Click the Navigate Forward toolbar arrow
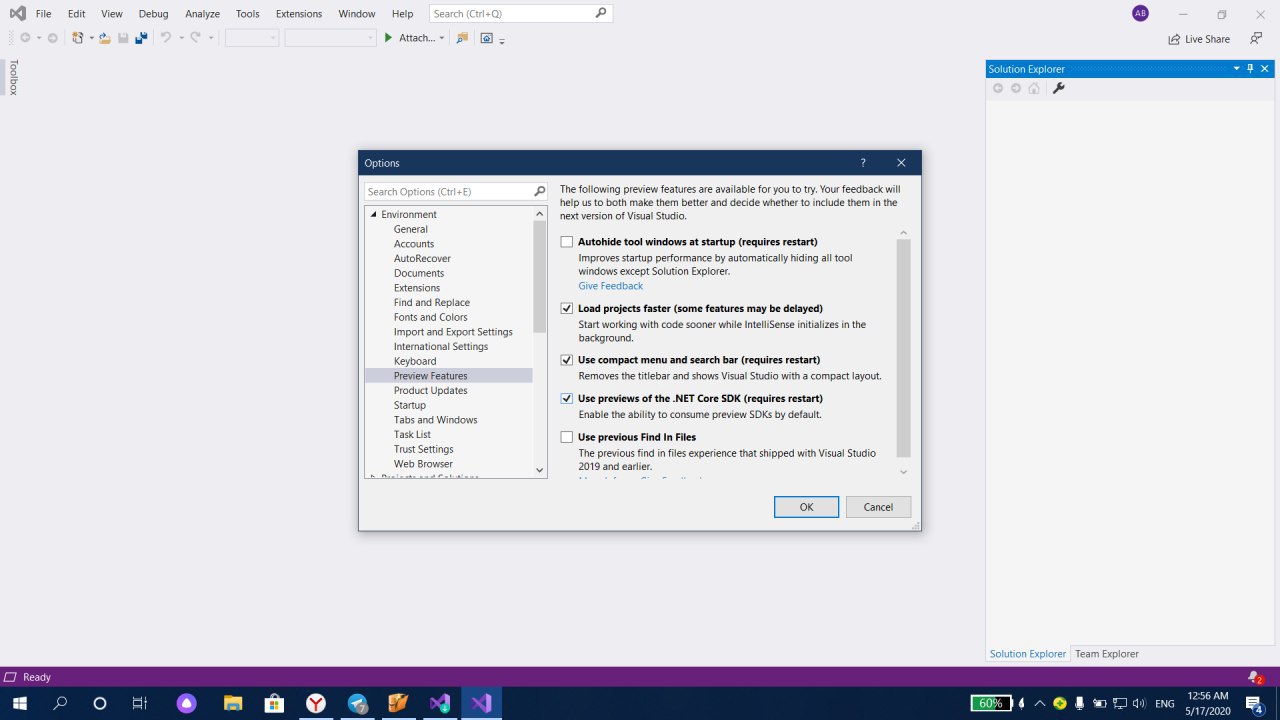Image resolution: width=1280 pixels, height=720 pixels. (52, 38)
